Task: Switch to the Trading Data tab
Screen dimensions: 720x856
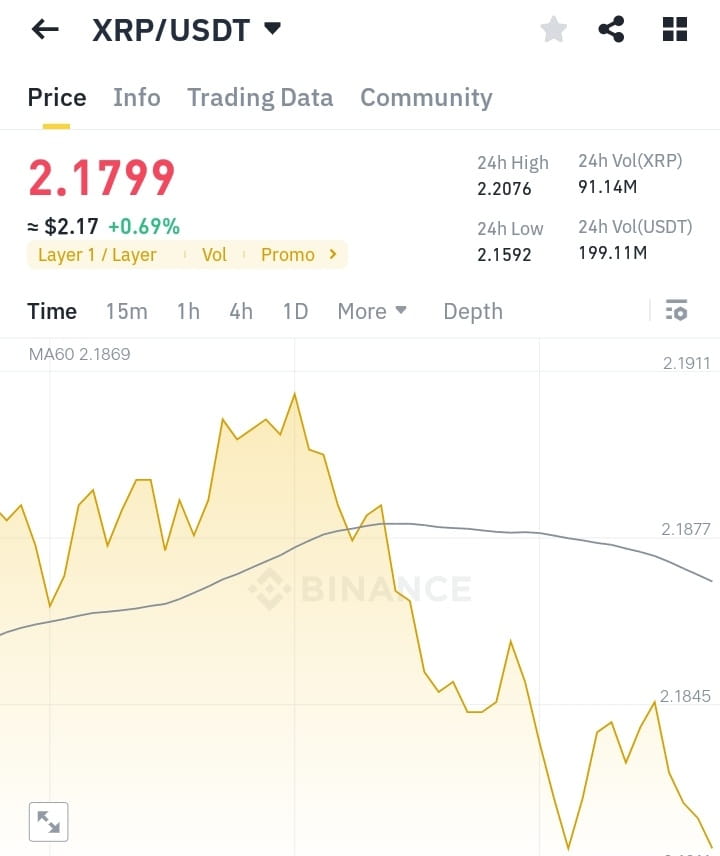Action: (260, 97)
